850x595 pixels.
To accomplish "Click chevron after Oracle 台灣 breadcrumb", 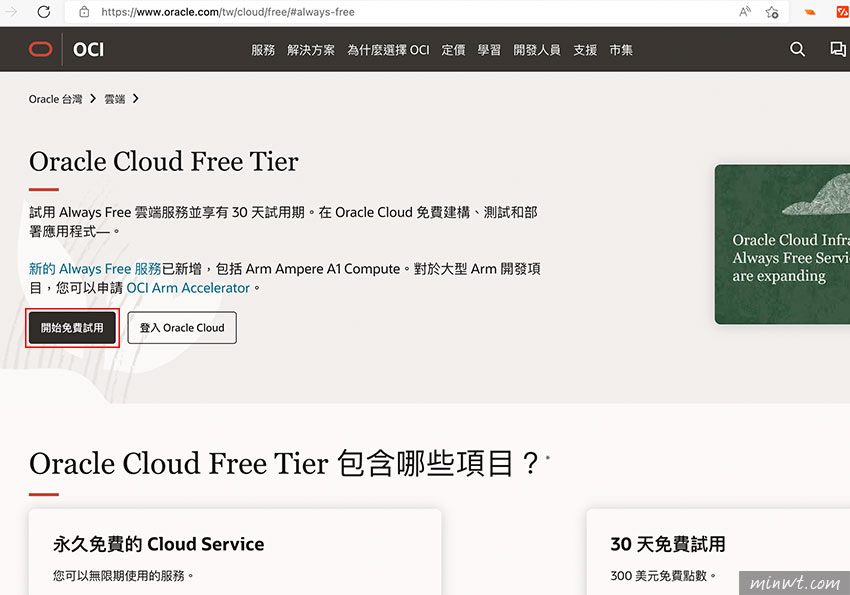I will pyautogui.click(x=93, y=99).
